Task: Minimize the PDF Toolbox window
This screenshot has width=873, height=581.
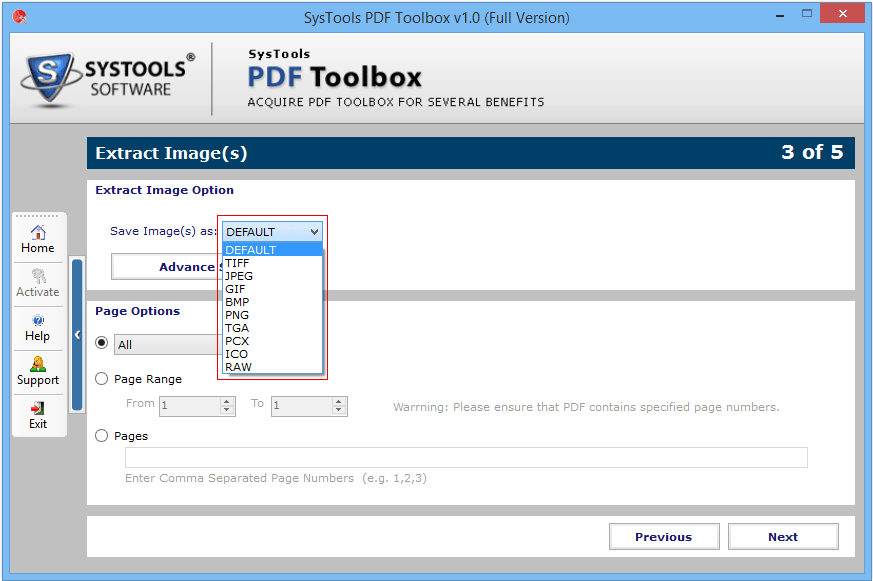Action: (780, 16)
